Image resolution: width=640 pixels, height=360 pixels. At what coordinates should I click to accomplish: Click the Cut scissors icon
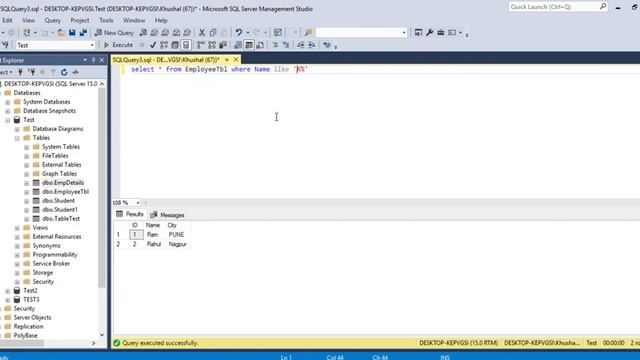pyautogui.click(x=202, y=33)
